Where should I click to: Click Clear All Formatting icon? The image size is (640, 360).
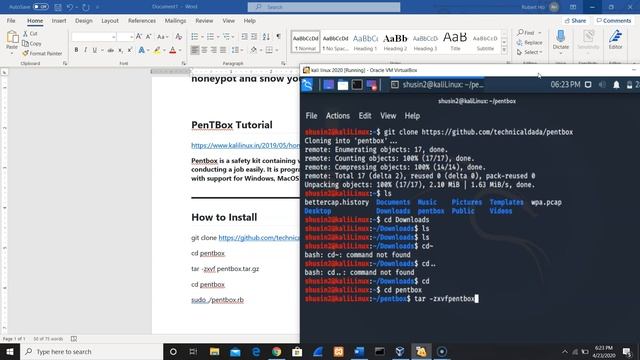(178, 37)
